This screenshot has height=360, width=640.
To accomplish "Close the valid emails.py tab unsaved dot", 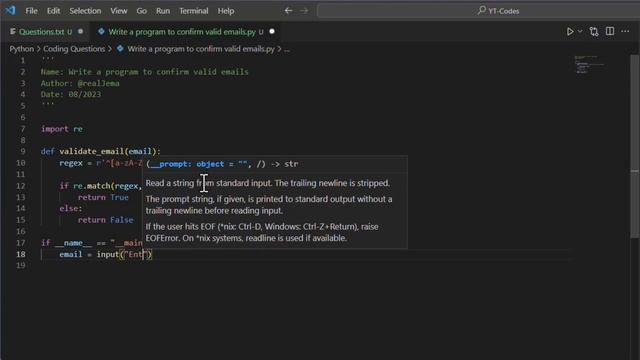I will tap(272, 31).
